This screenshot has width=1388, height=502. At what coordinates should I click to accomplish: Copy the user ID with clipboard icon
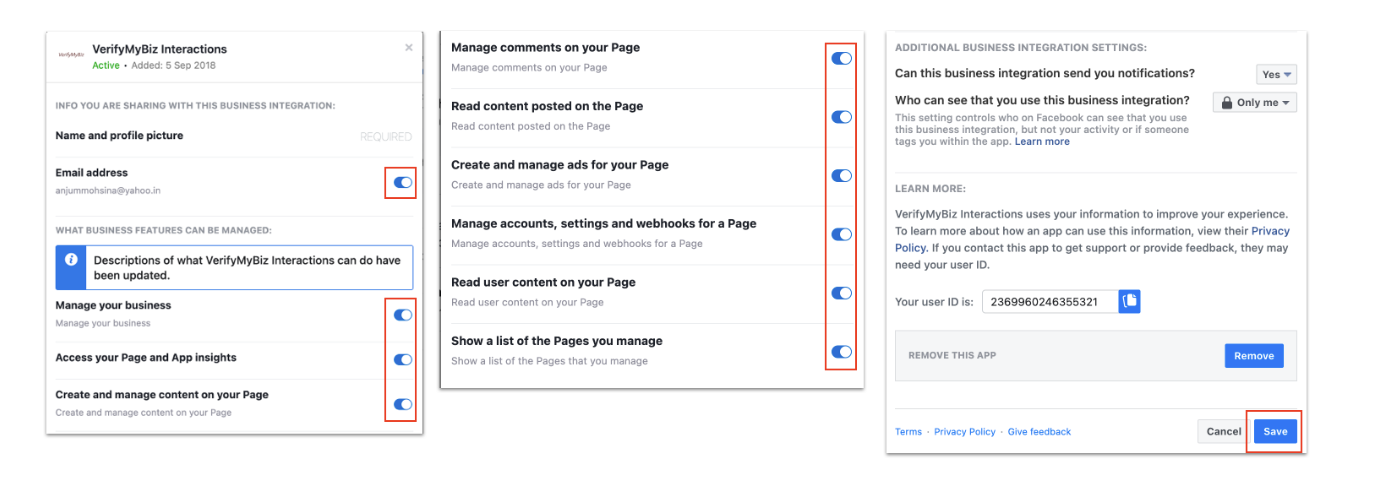pyautogui.click(x=1130, y=300)
